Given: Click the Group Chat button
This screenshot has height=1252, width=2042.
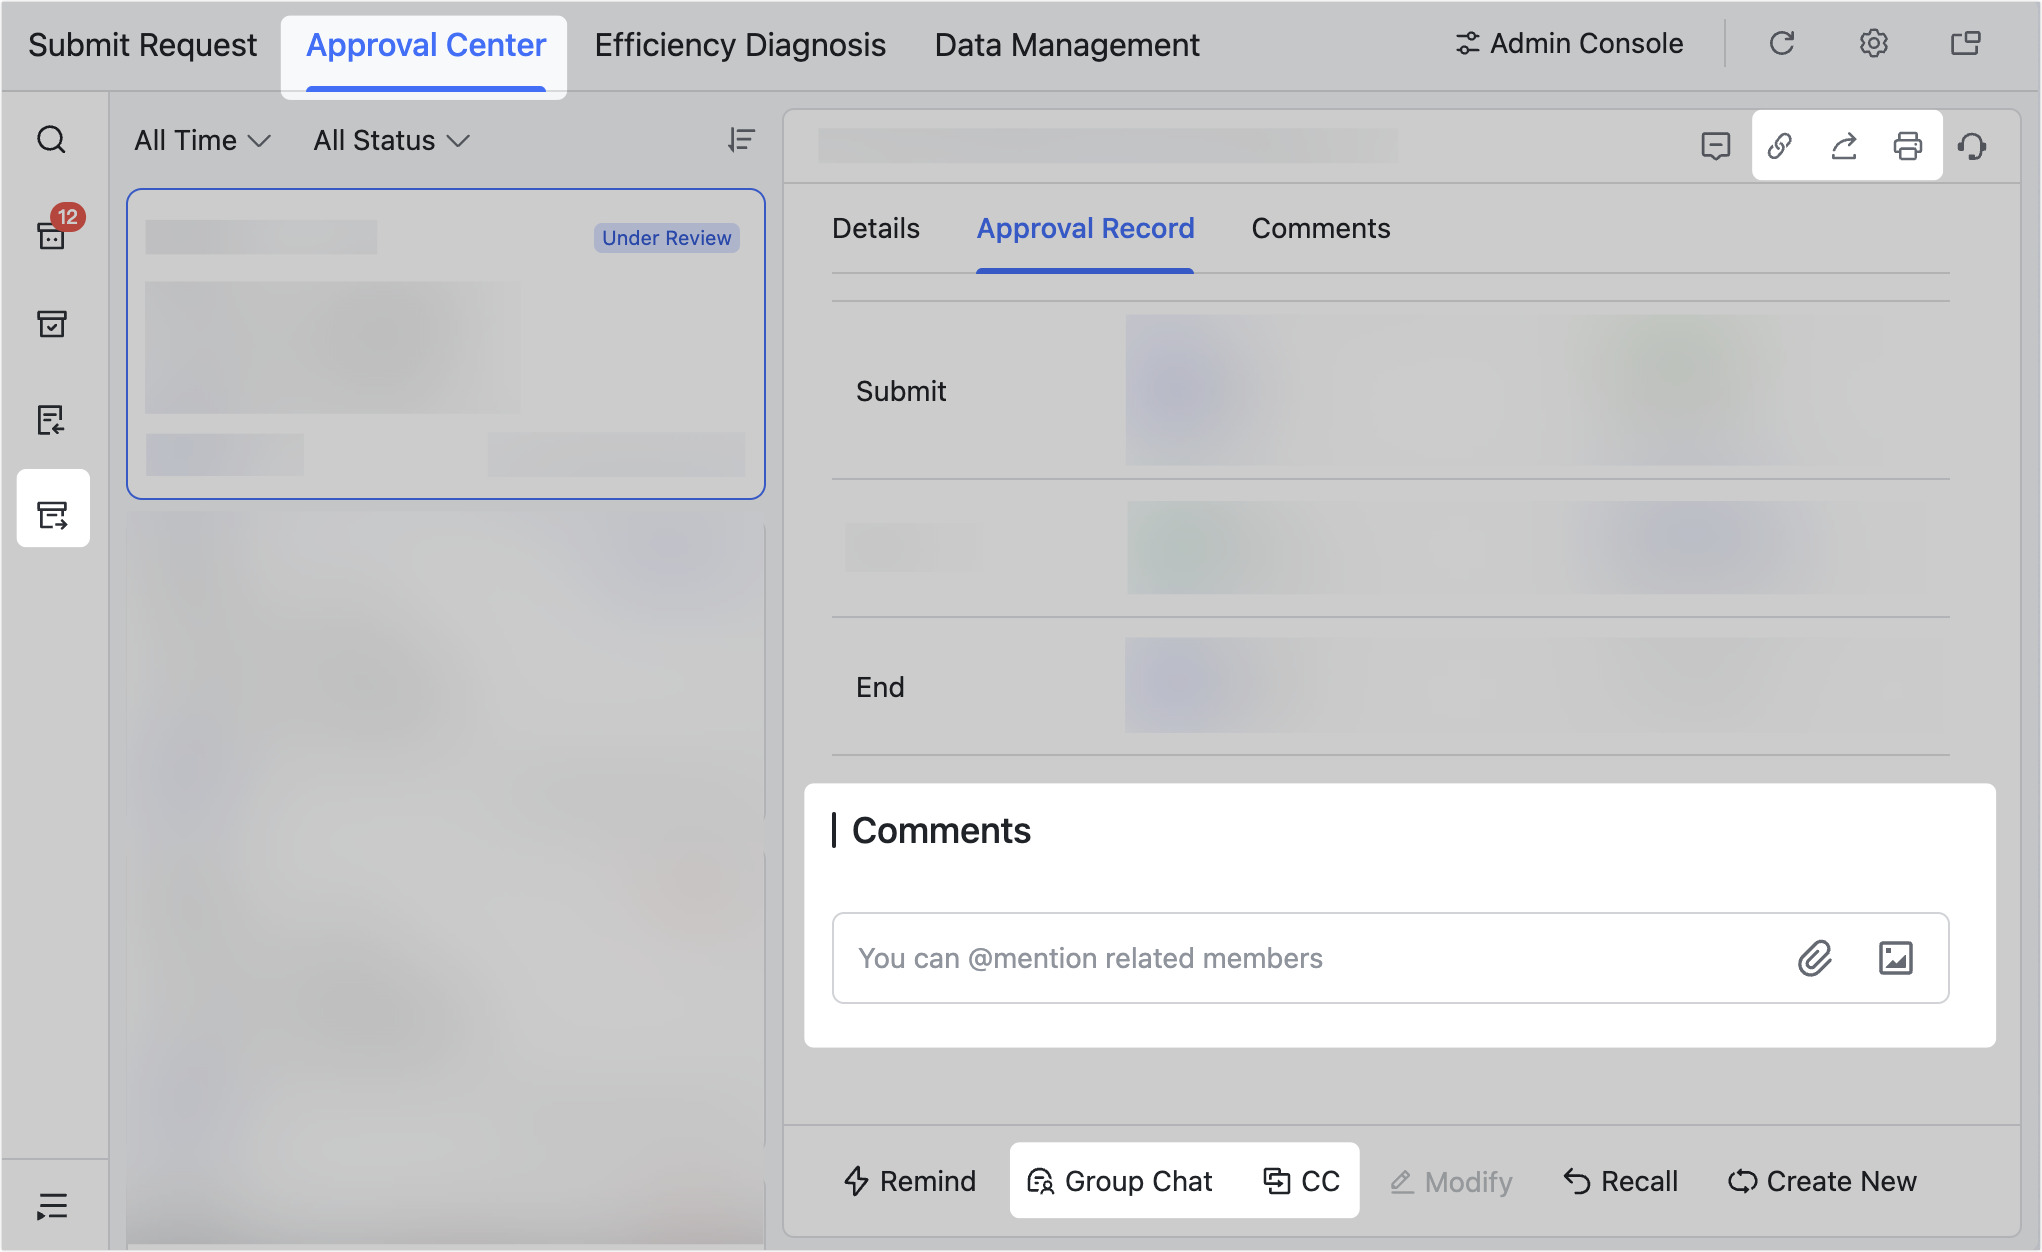Looking at the screenshot, I should click(1119, 1181).
